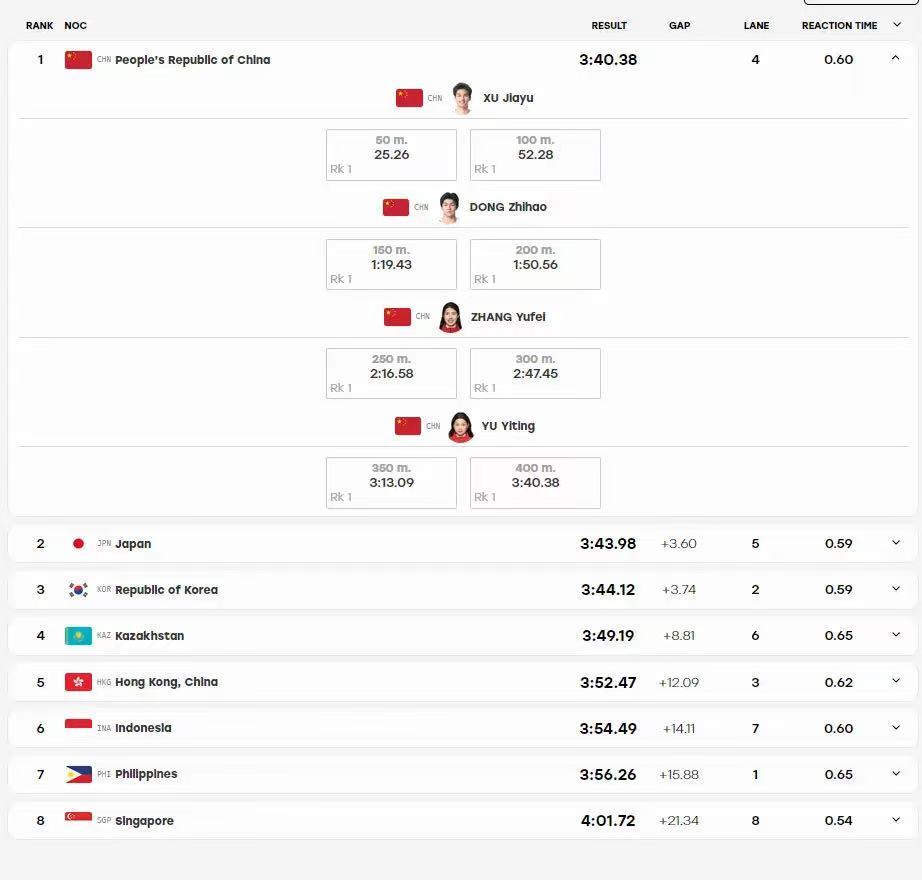Viewport: 922px width, 880px height.
Task: Open ZHANG Yufei's athlete profile link
Action: click(x=508, y=317)
